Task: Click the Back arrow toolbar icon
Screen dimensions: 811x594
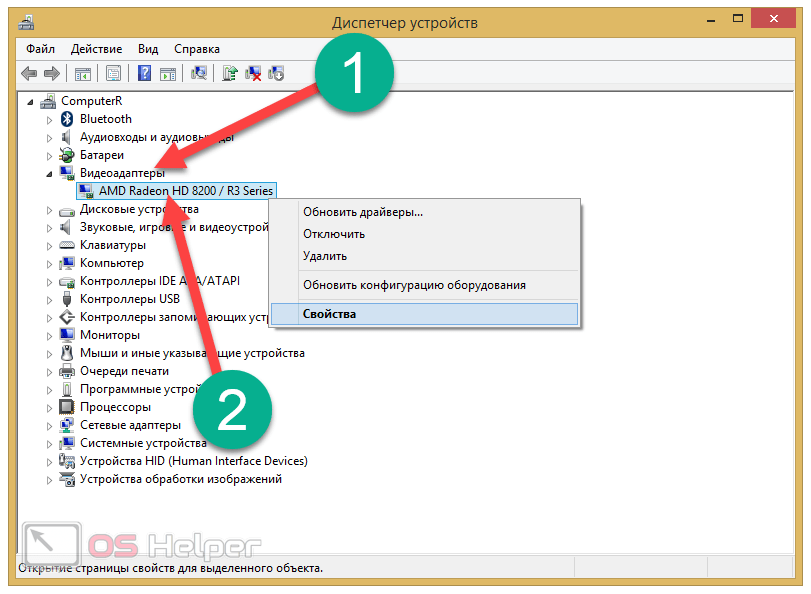Action: click(x=28, y=73)
